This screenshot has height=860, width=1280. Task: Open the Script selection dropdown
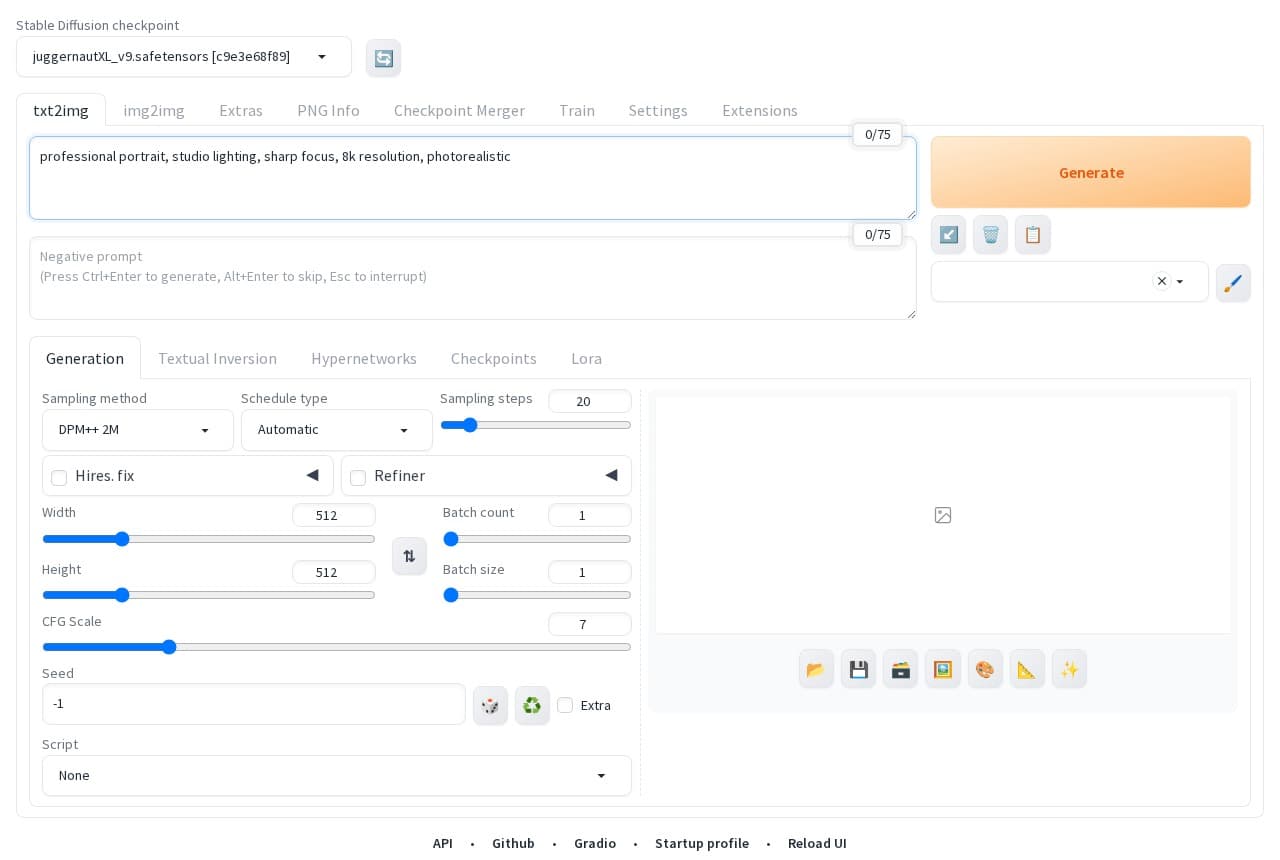click(x=337, y=776)
